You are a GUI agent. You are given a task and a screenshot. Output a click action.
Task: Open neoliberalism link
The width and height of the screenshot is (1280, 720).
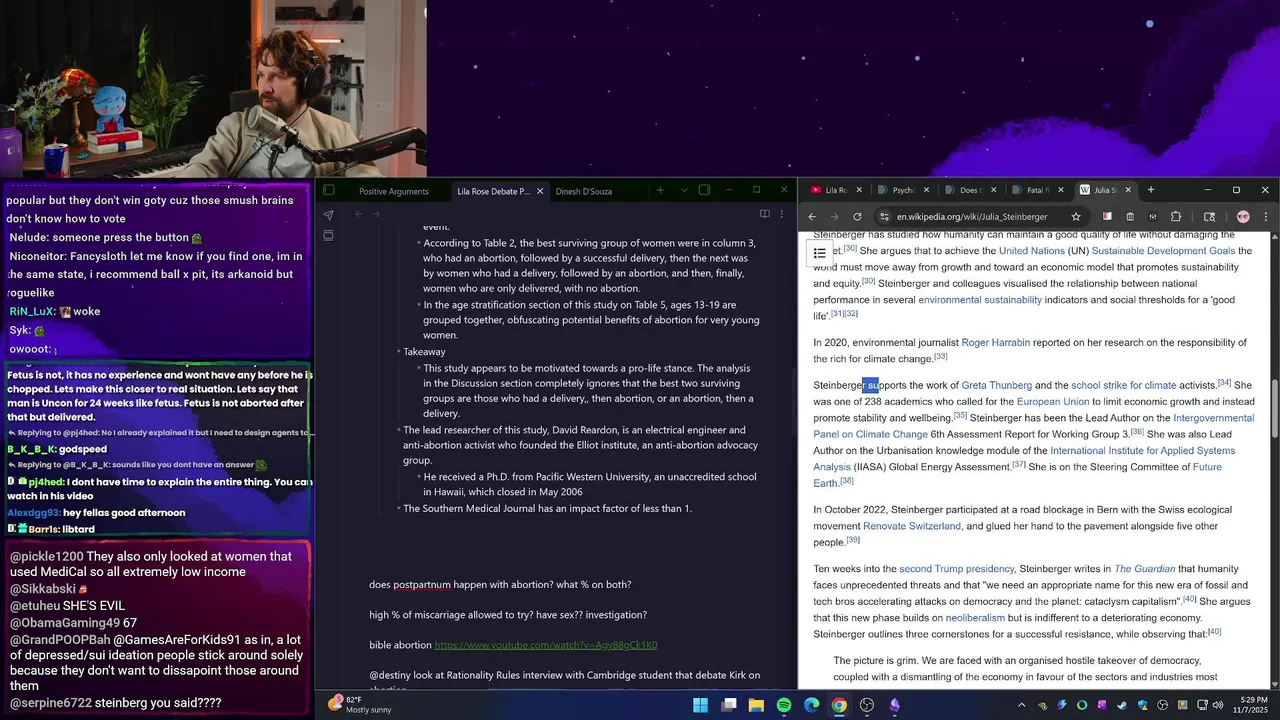[975, 618]
